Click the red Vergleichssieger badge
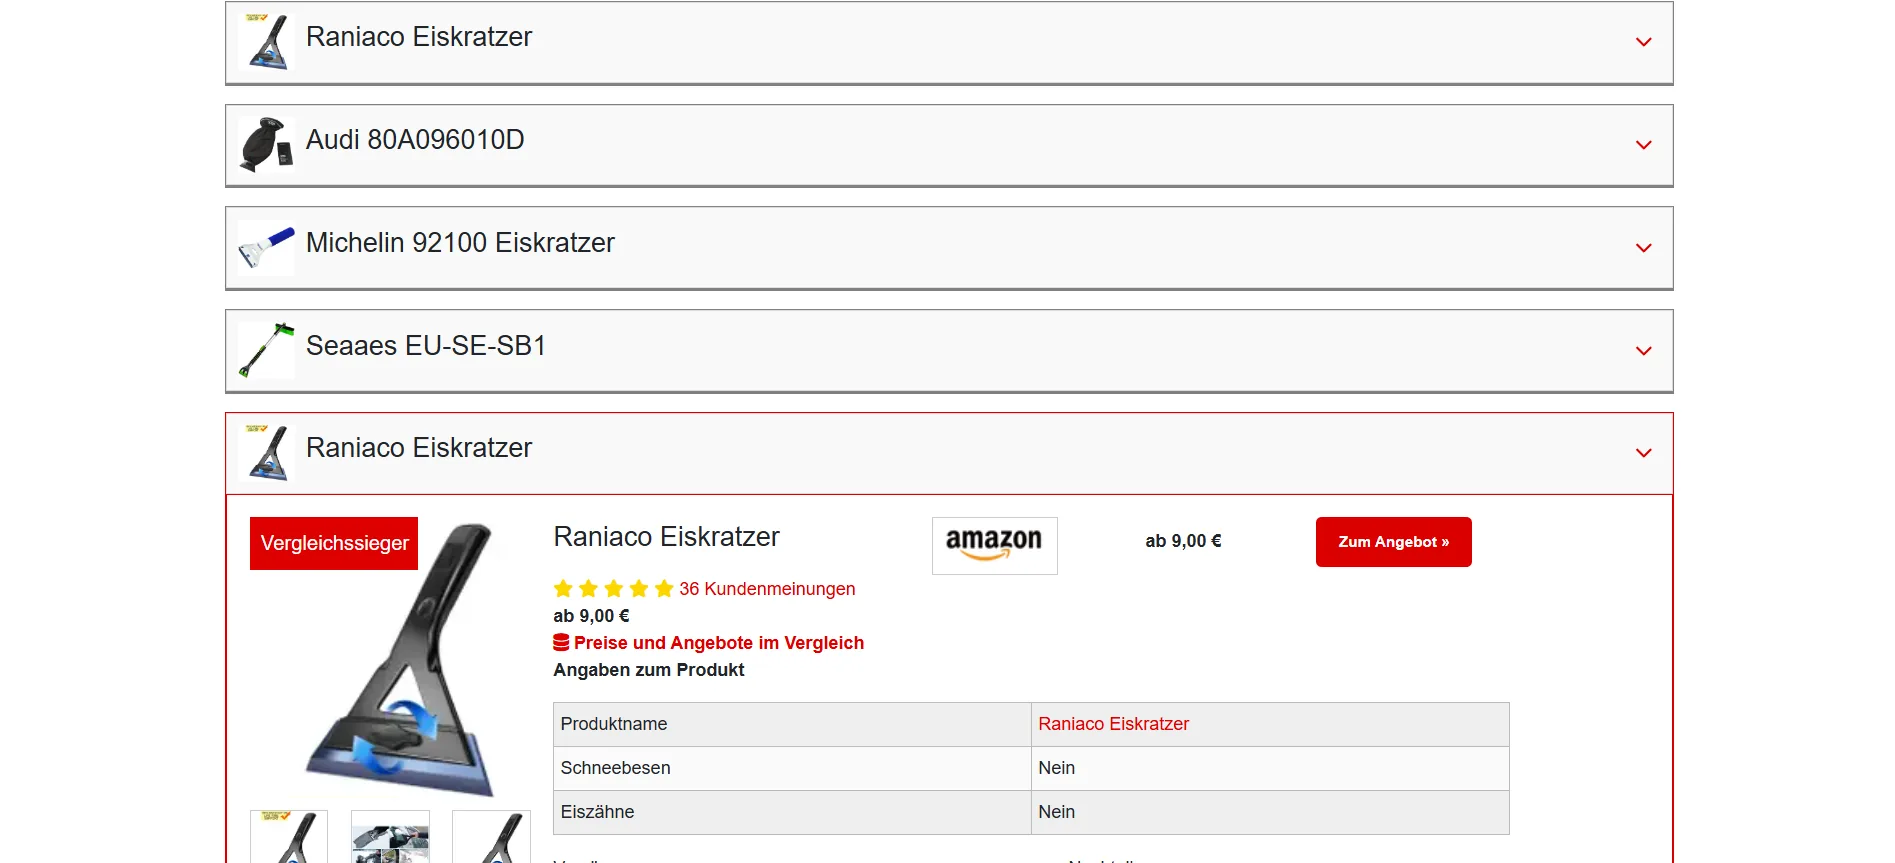The width and height of the screenshot is (1895, 863). click(x=334, y=543)
